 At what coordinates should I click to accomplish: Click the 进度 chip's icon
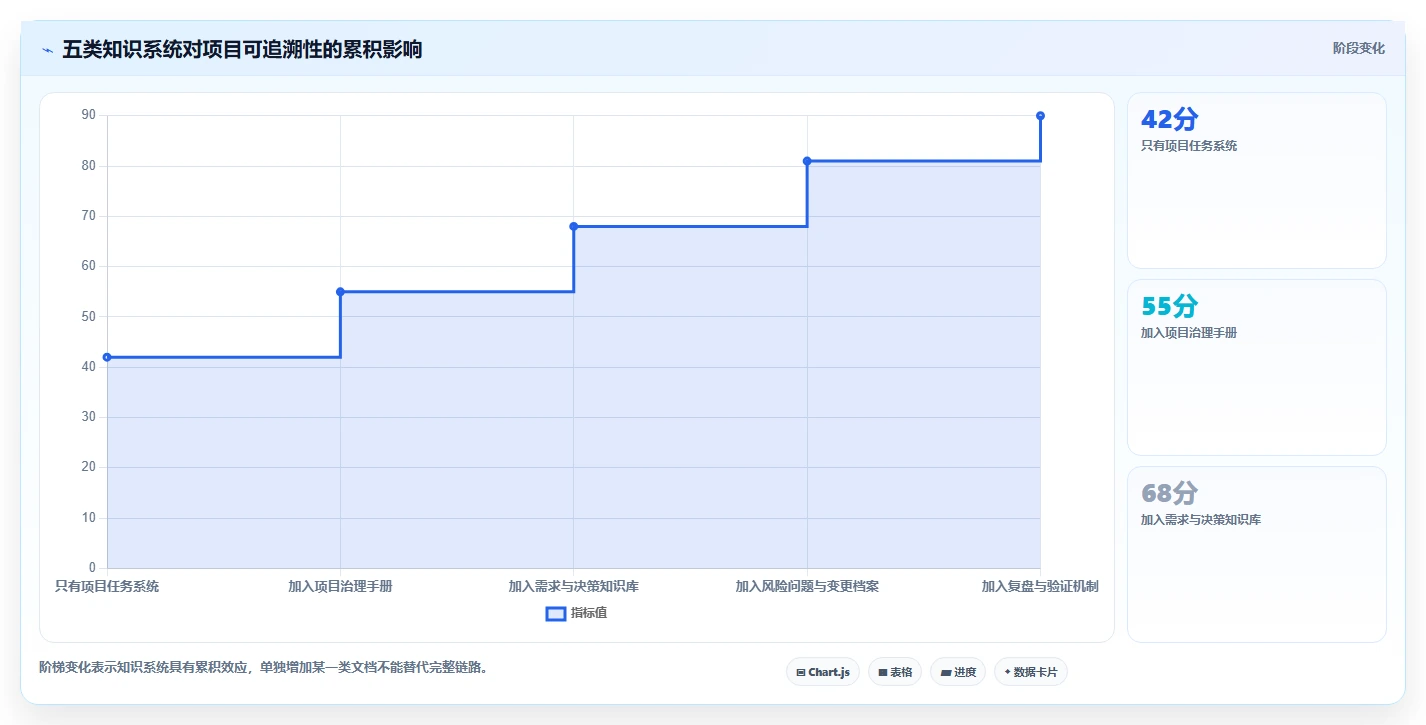click(946, 673)
